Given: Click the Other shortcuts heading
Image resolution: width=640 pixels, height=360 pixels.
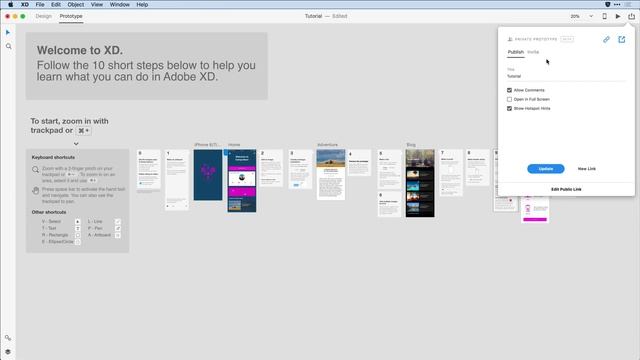Looking at the screenshot, I should pyautogui.click(x=49, y=212).
